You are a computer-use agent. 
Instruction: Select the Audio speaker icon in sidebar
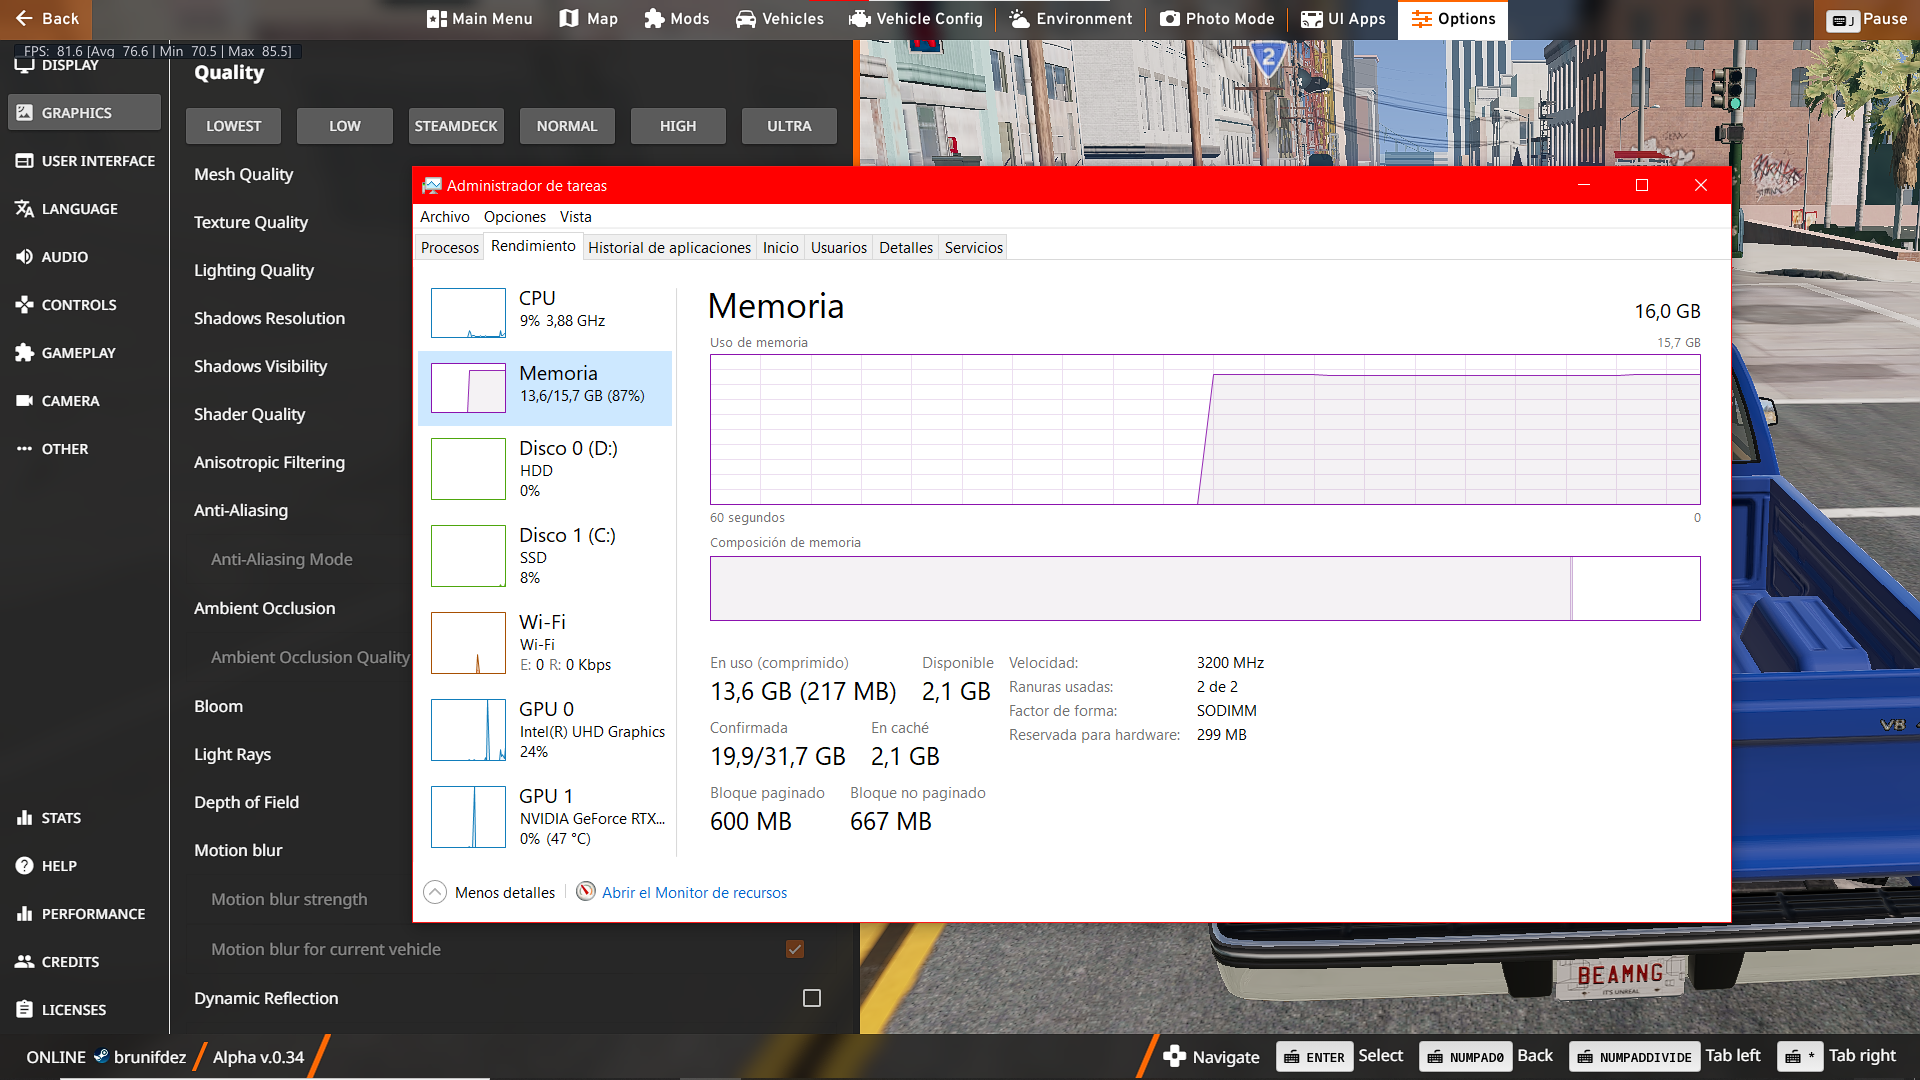(25, 257)
